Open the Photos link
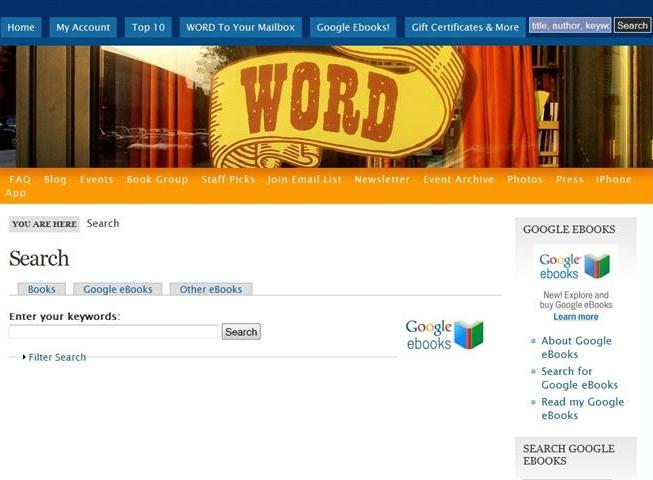The height and width of the screenshot is (480, 653). click(x=525, y=179)
